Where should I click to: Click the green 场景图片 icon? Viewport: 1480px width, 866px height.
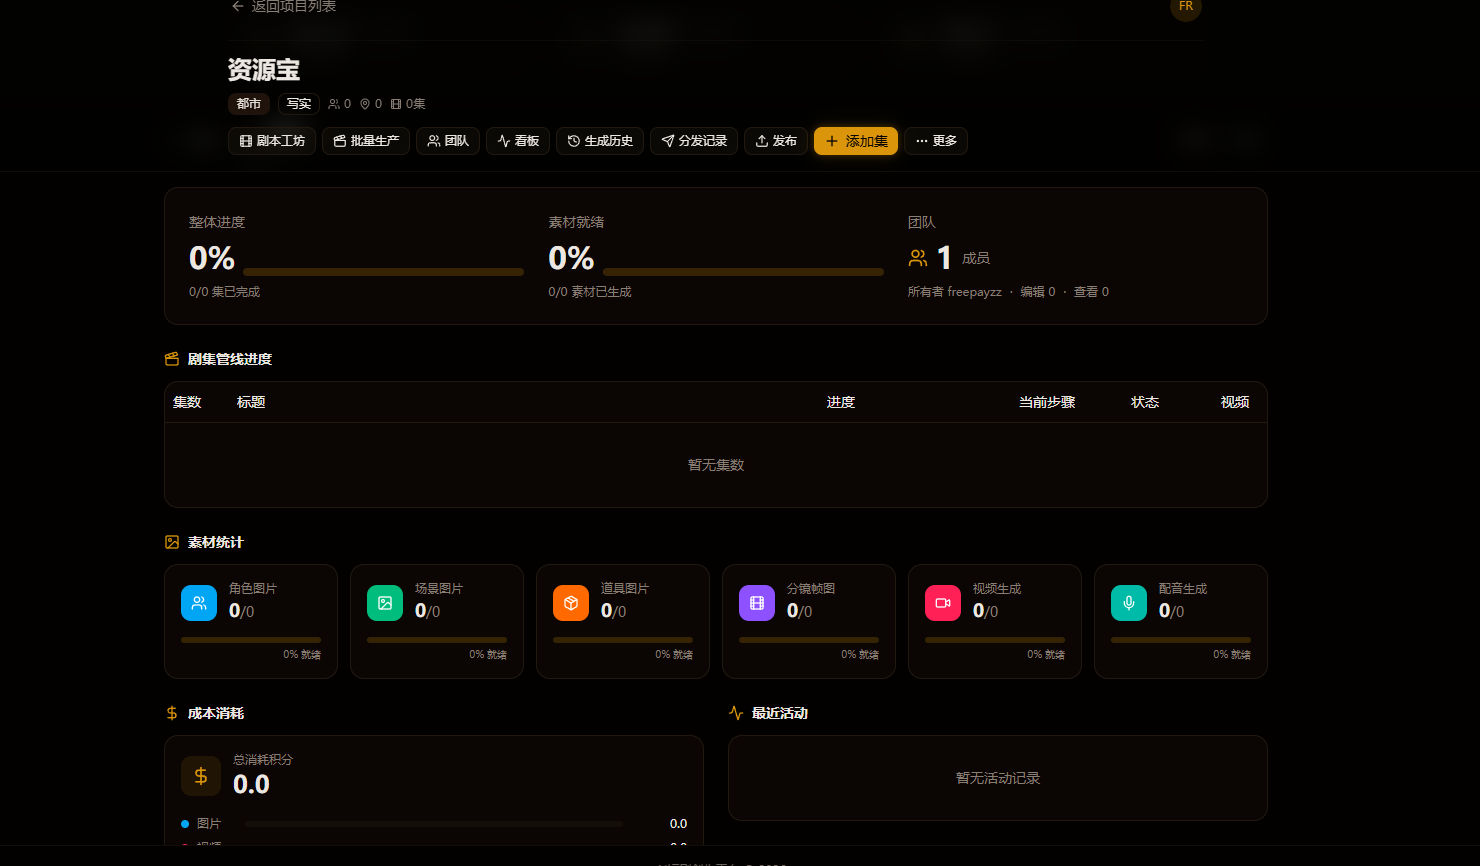(385, 603)
